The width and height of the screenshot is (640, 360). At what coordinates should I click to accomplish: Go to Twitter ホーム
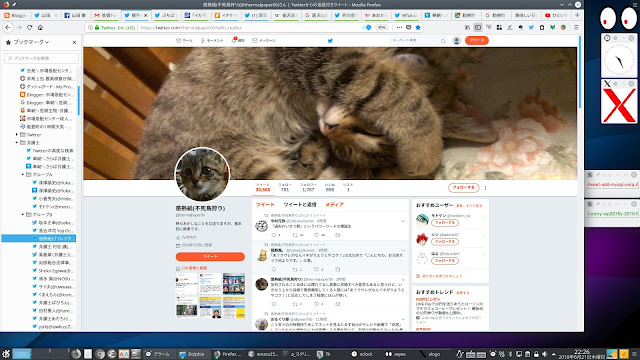coord(184,40)
